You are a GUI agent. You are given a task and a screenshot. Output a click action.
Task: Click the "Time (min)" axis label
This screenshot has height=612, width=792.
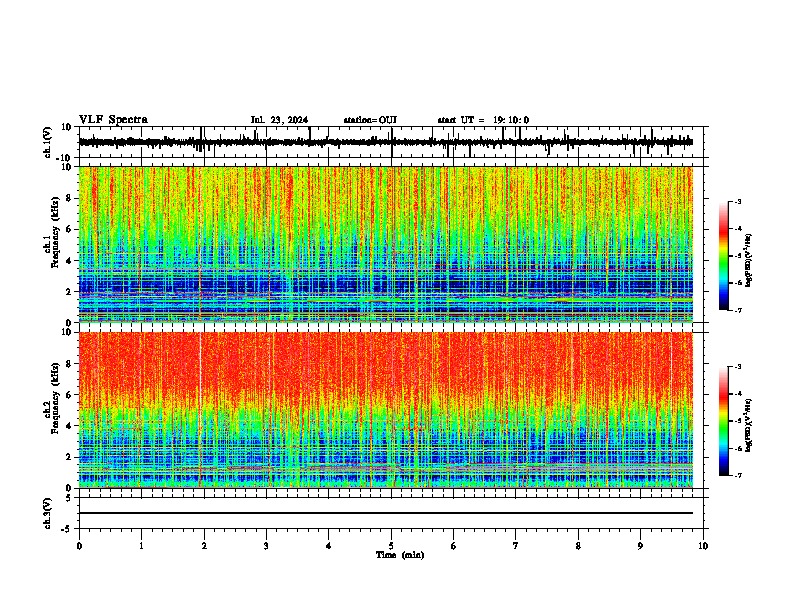(x=400, y=555)
